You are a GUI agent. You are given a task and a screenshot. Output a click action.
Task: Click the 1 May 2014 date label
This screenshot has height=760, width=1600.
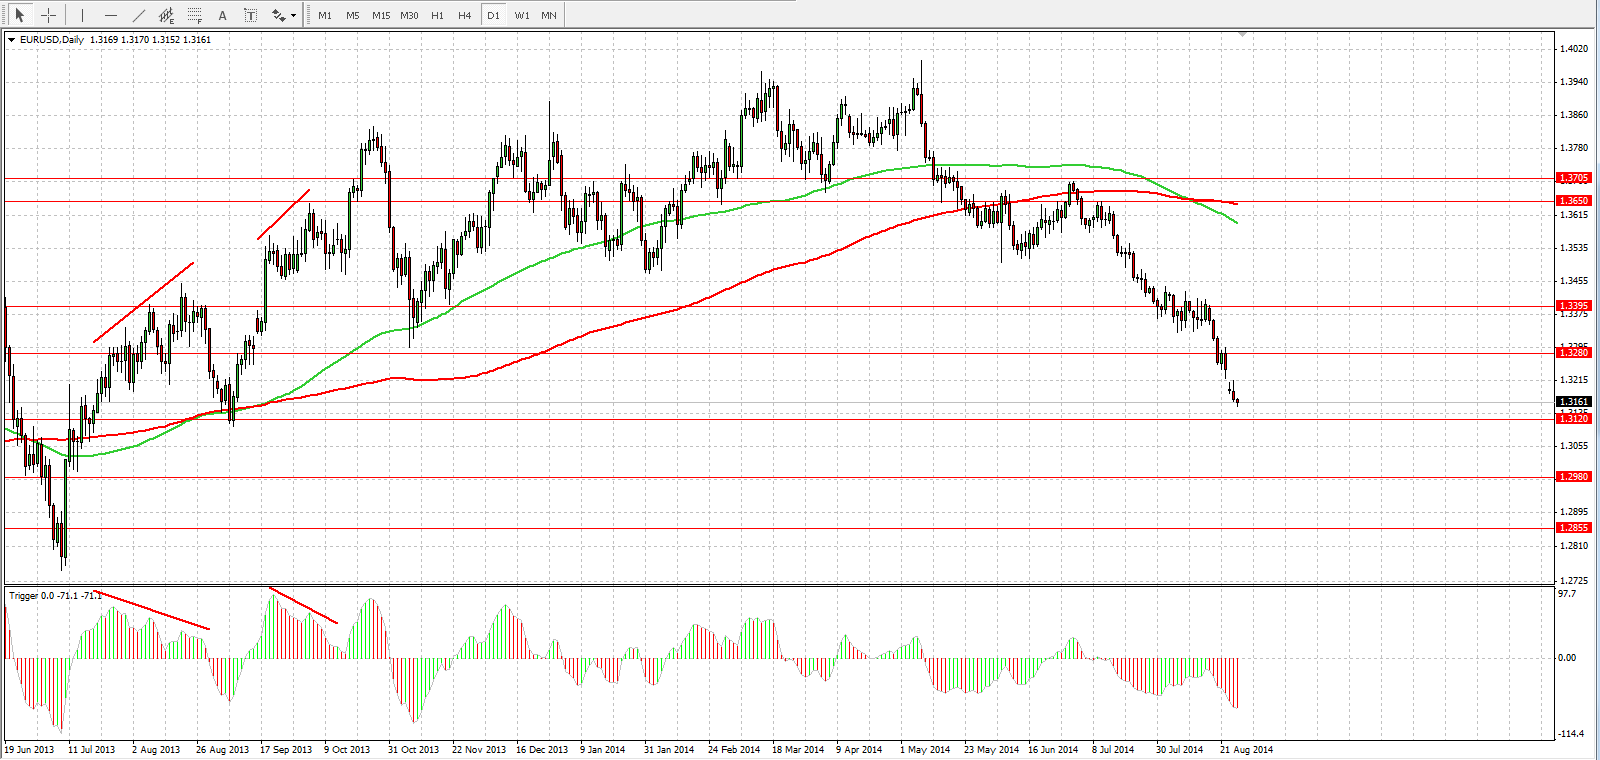point(925,749)
